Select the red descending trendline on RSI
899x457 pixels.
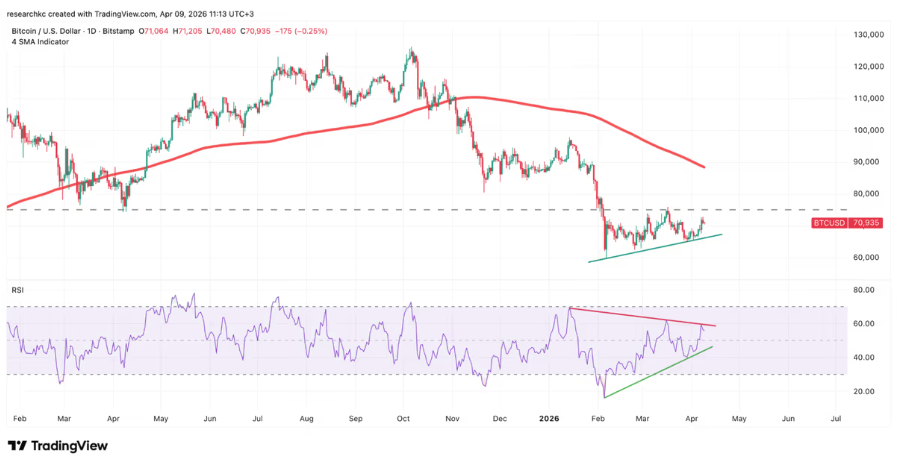coord(640,318)
